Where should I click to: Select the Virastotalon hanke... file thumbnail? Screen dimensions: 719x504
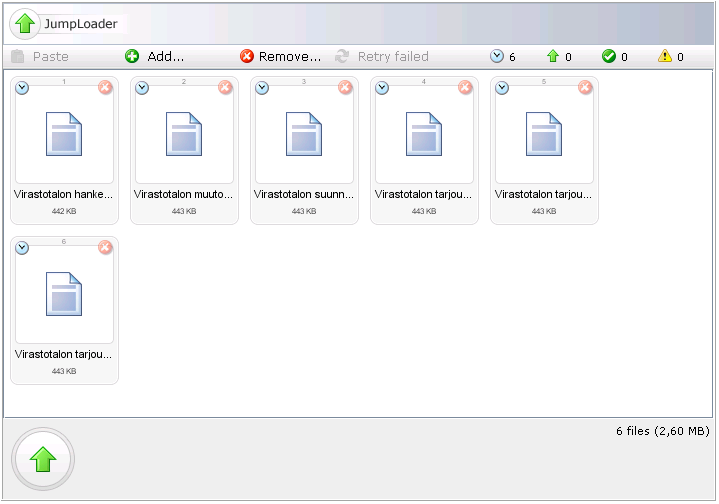64,134
